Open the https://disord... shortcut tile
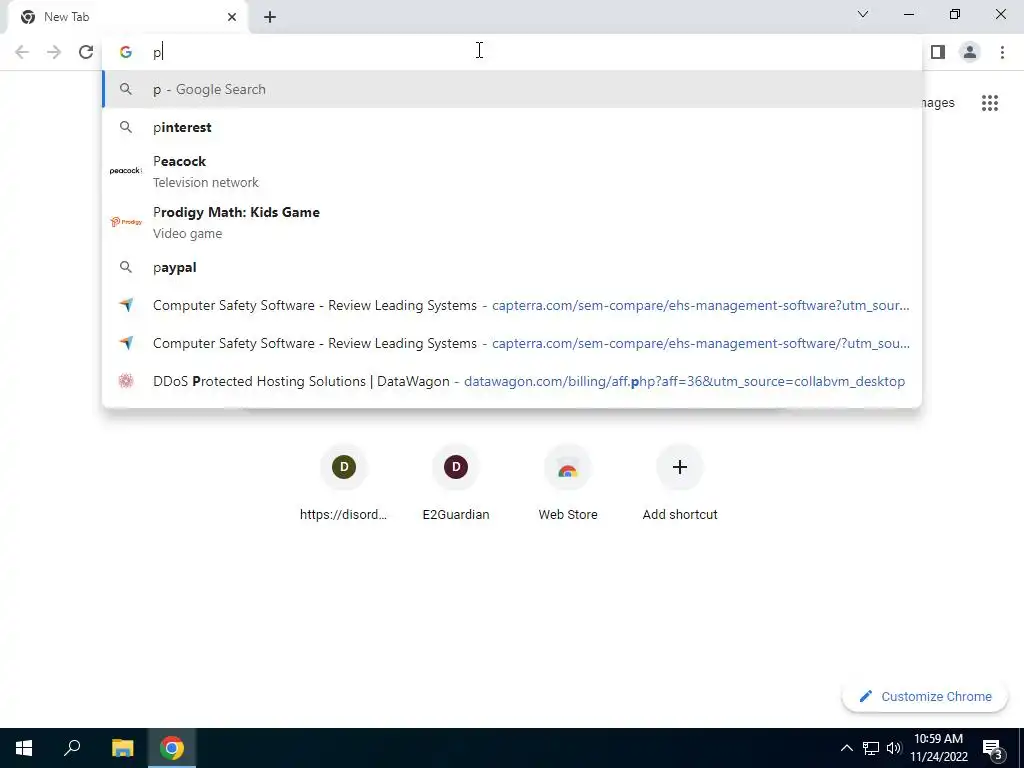This screenshot has height=768, width=1024. coord(344,483)
